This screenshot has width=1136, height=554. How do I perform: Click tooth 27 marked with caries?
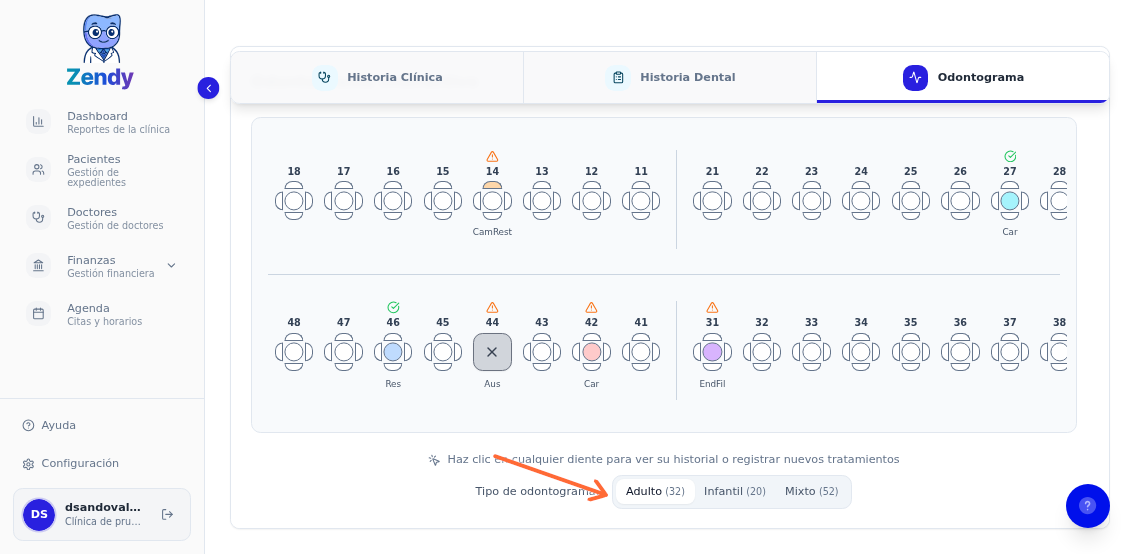(1010, 201)
